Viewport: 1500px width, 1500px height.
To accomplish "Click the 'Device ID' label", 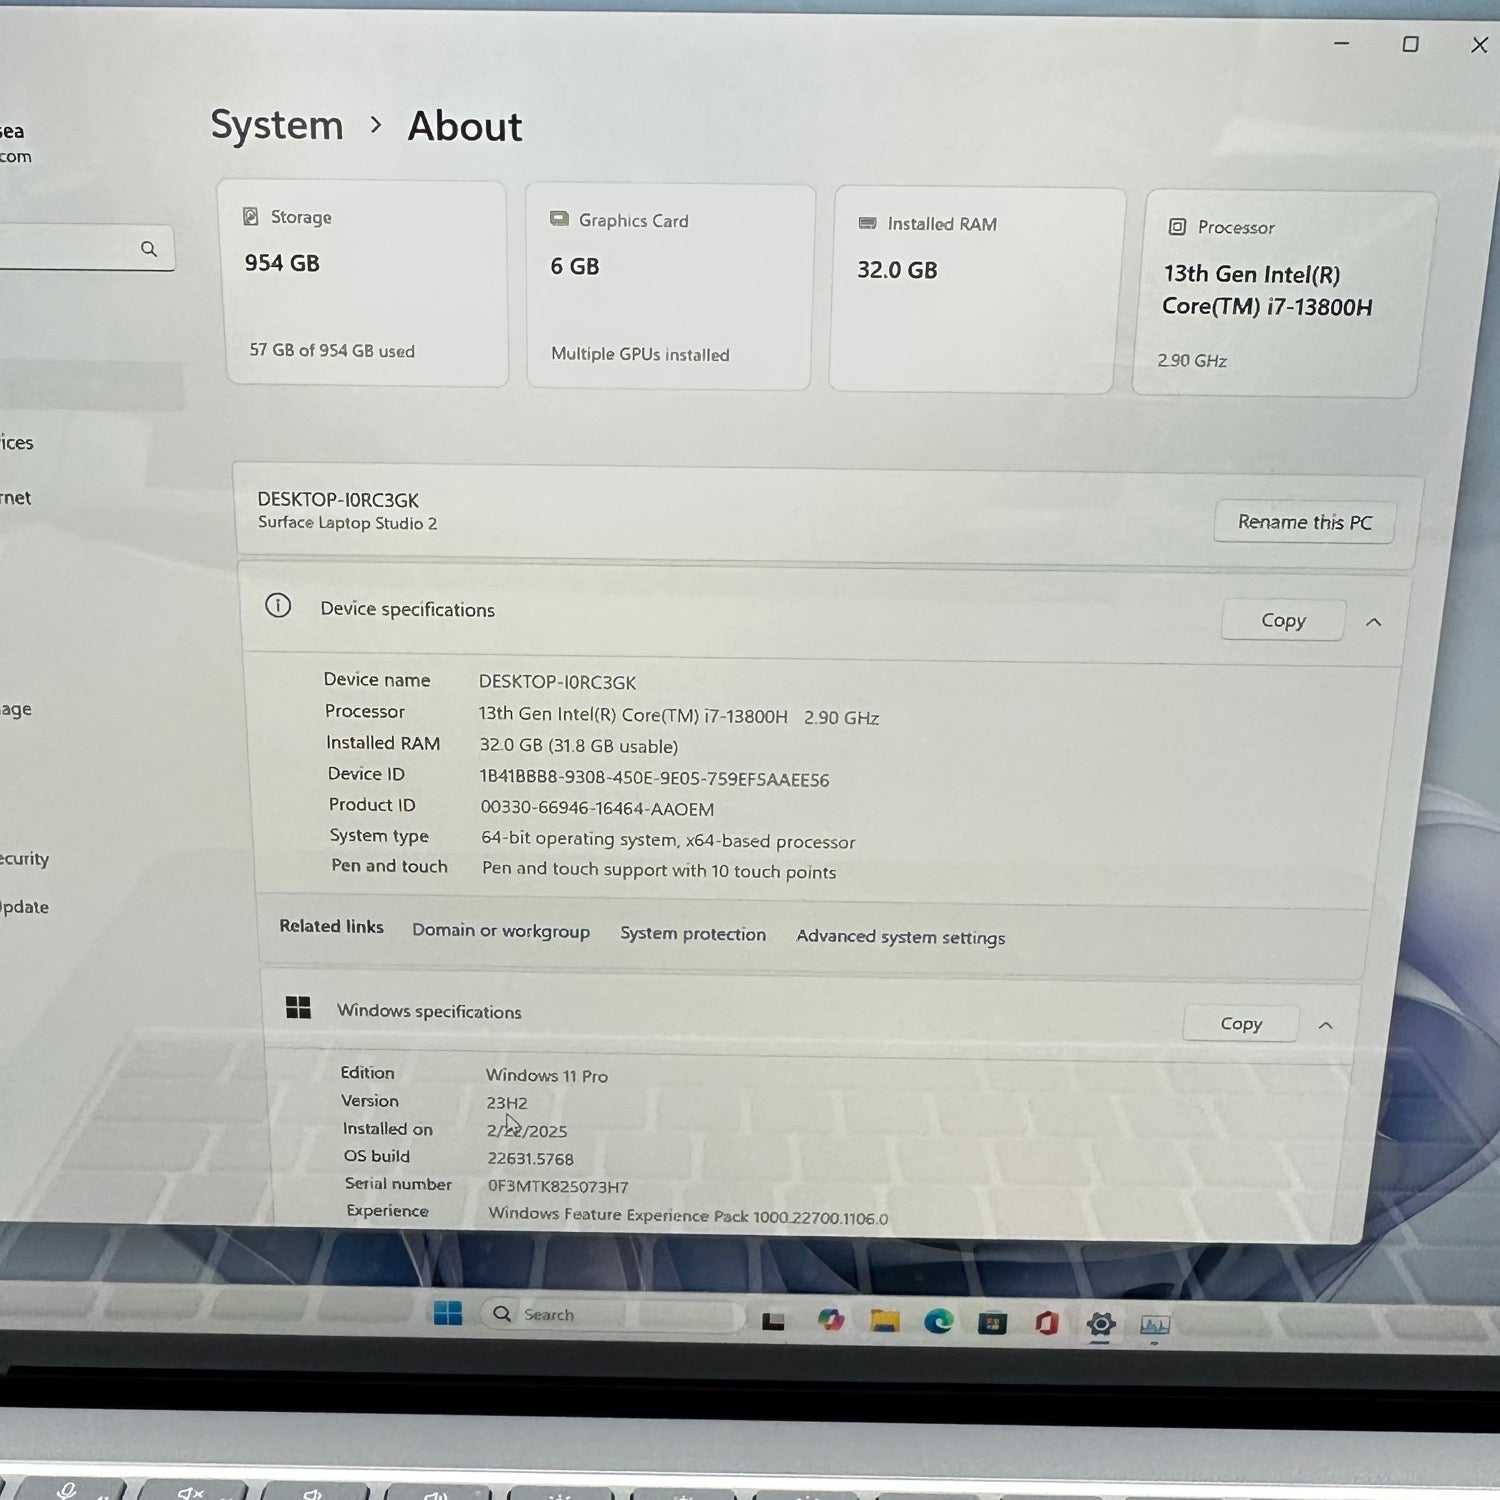I will [366, 774].
